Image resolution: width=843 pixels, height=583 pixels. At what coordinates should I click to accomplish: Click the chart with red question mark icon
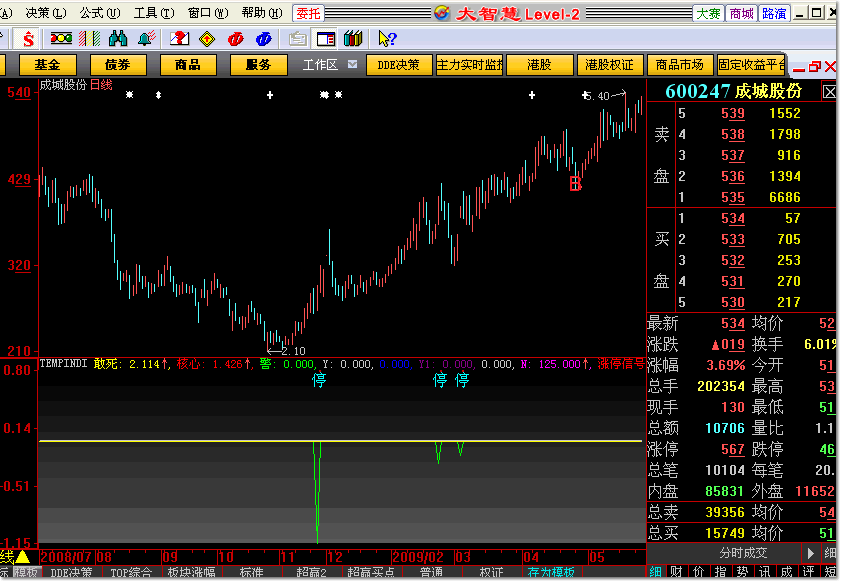pos(180,38)
